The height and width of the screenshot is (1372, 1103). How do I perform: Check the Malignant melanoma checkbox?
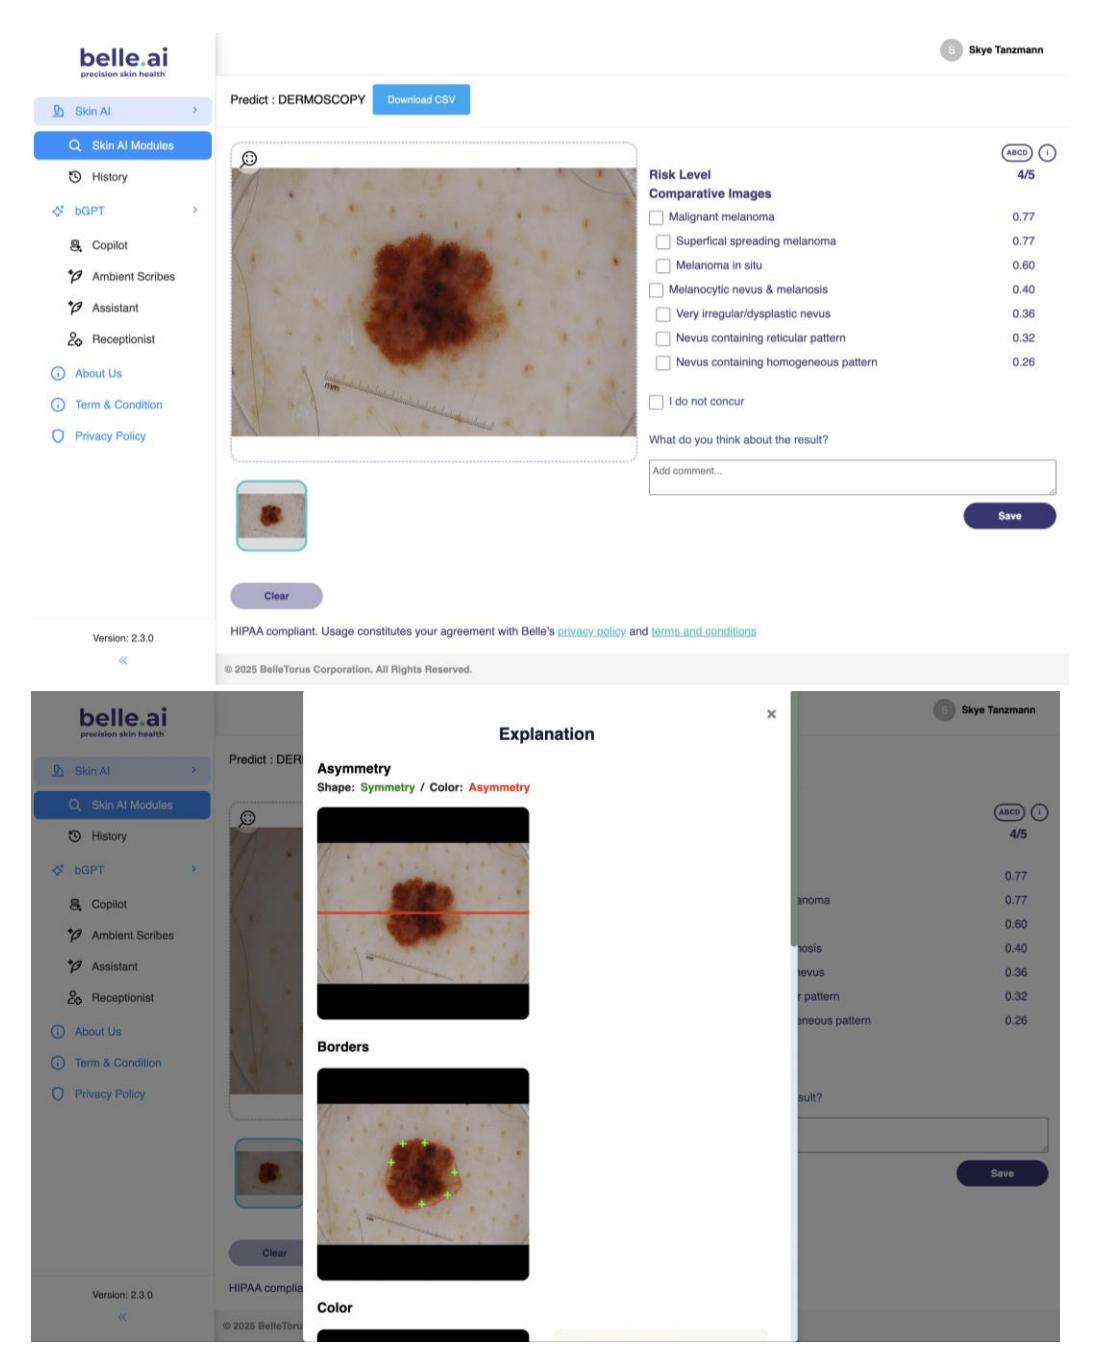tap(656, 217)
